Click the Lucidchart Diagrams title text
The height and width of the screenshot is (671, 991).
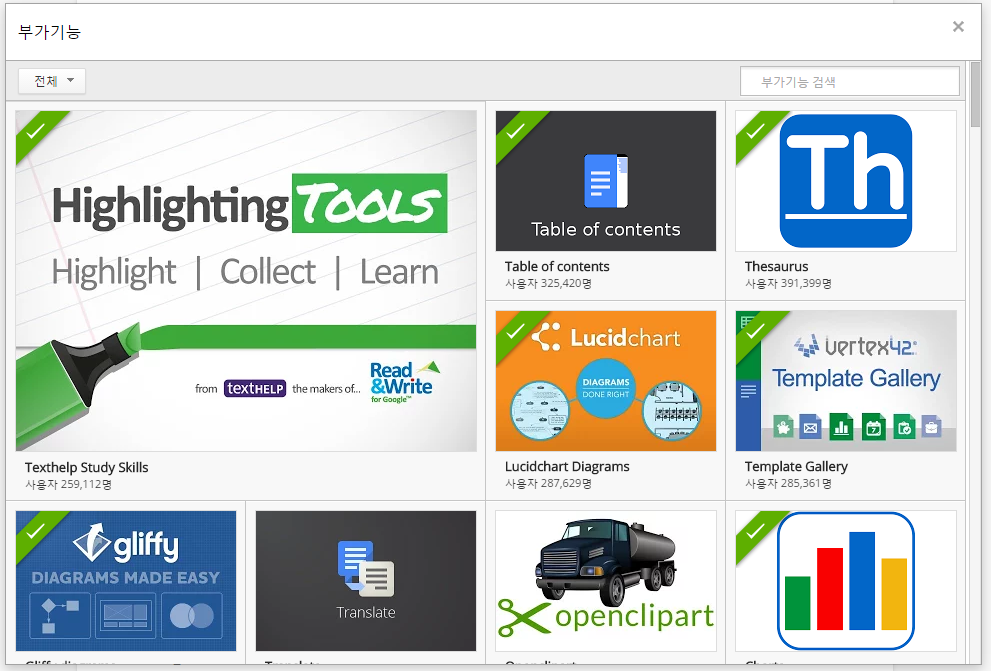point(567,466)
